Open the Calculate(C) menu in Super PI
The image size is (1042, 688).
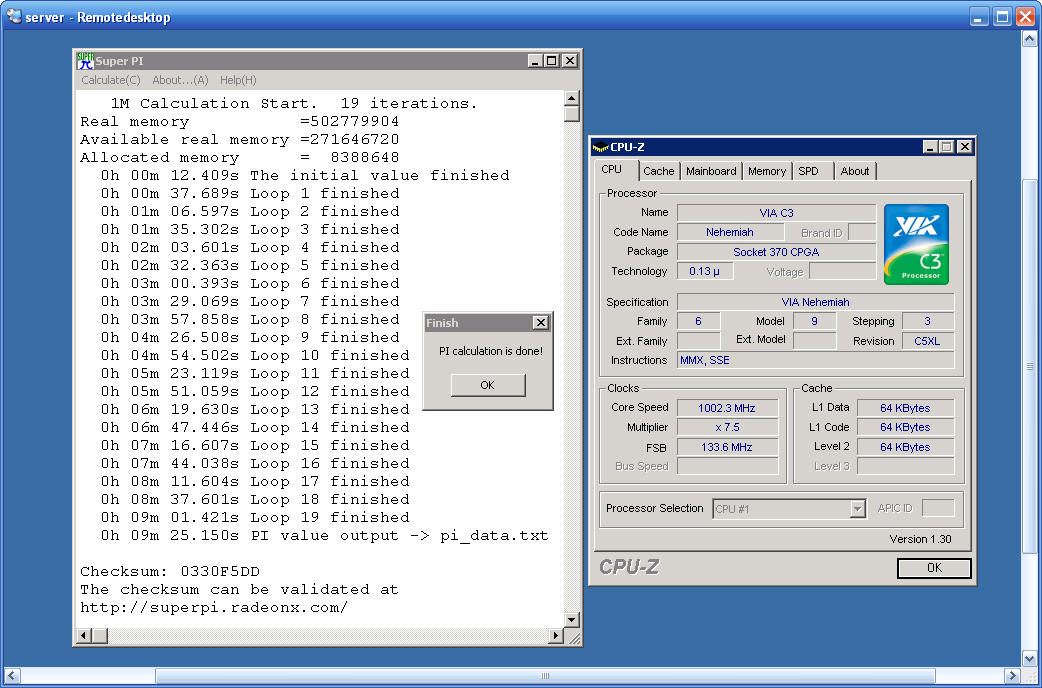point(111,80)
